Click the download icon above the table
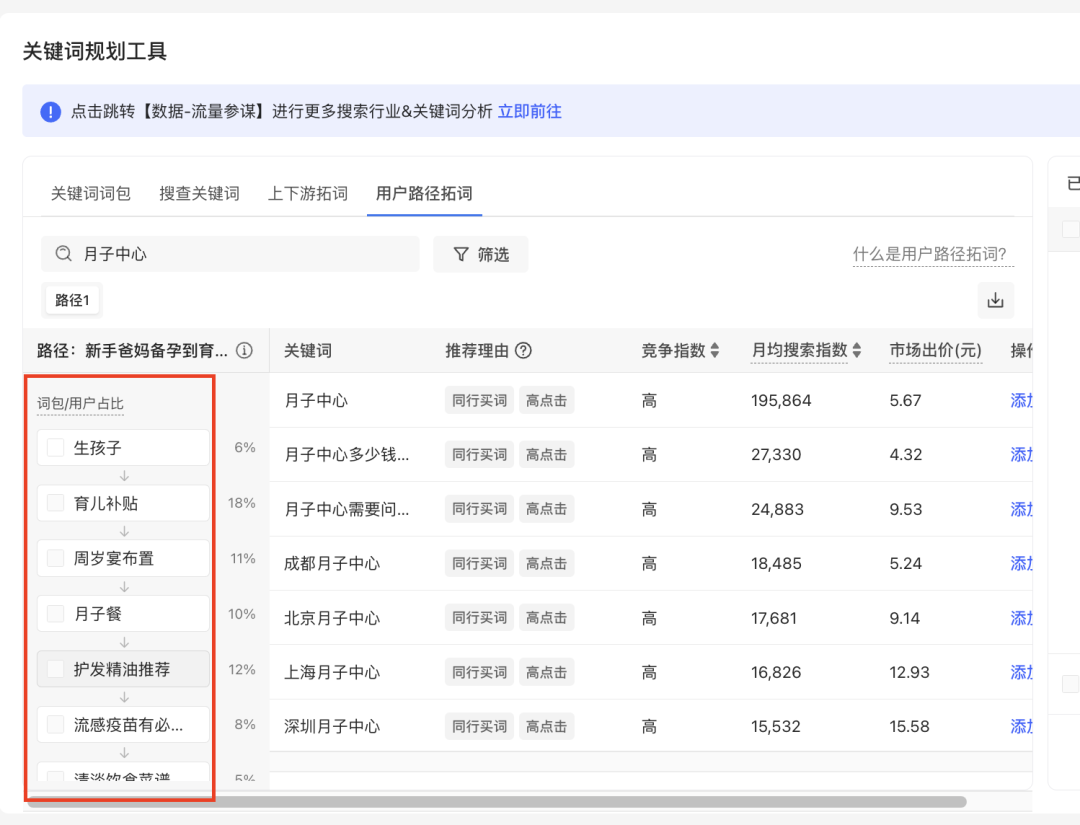 coord(995,300)
